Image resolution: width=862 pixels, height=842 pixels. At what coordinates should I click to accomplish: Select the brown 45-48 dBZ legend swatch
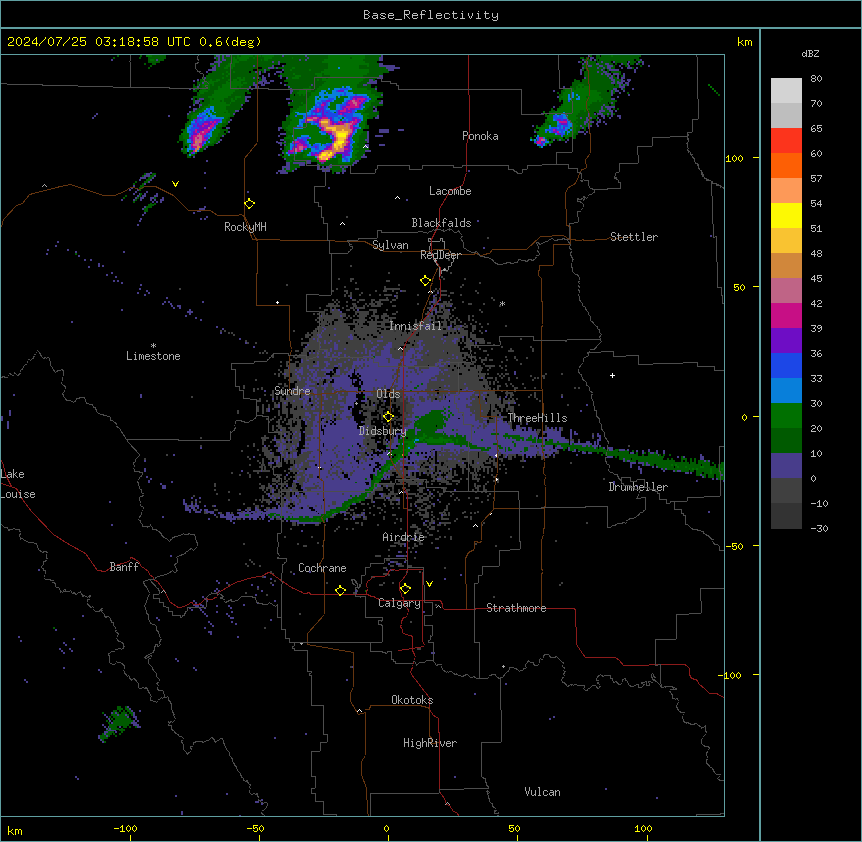[786, 265]
